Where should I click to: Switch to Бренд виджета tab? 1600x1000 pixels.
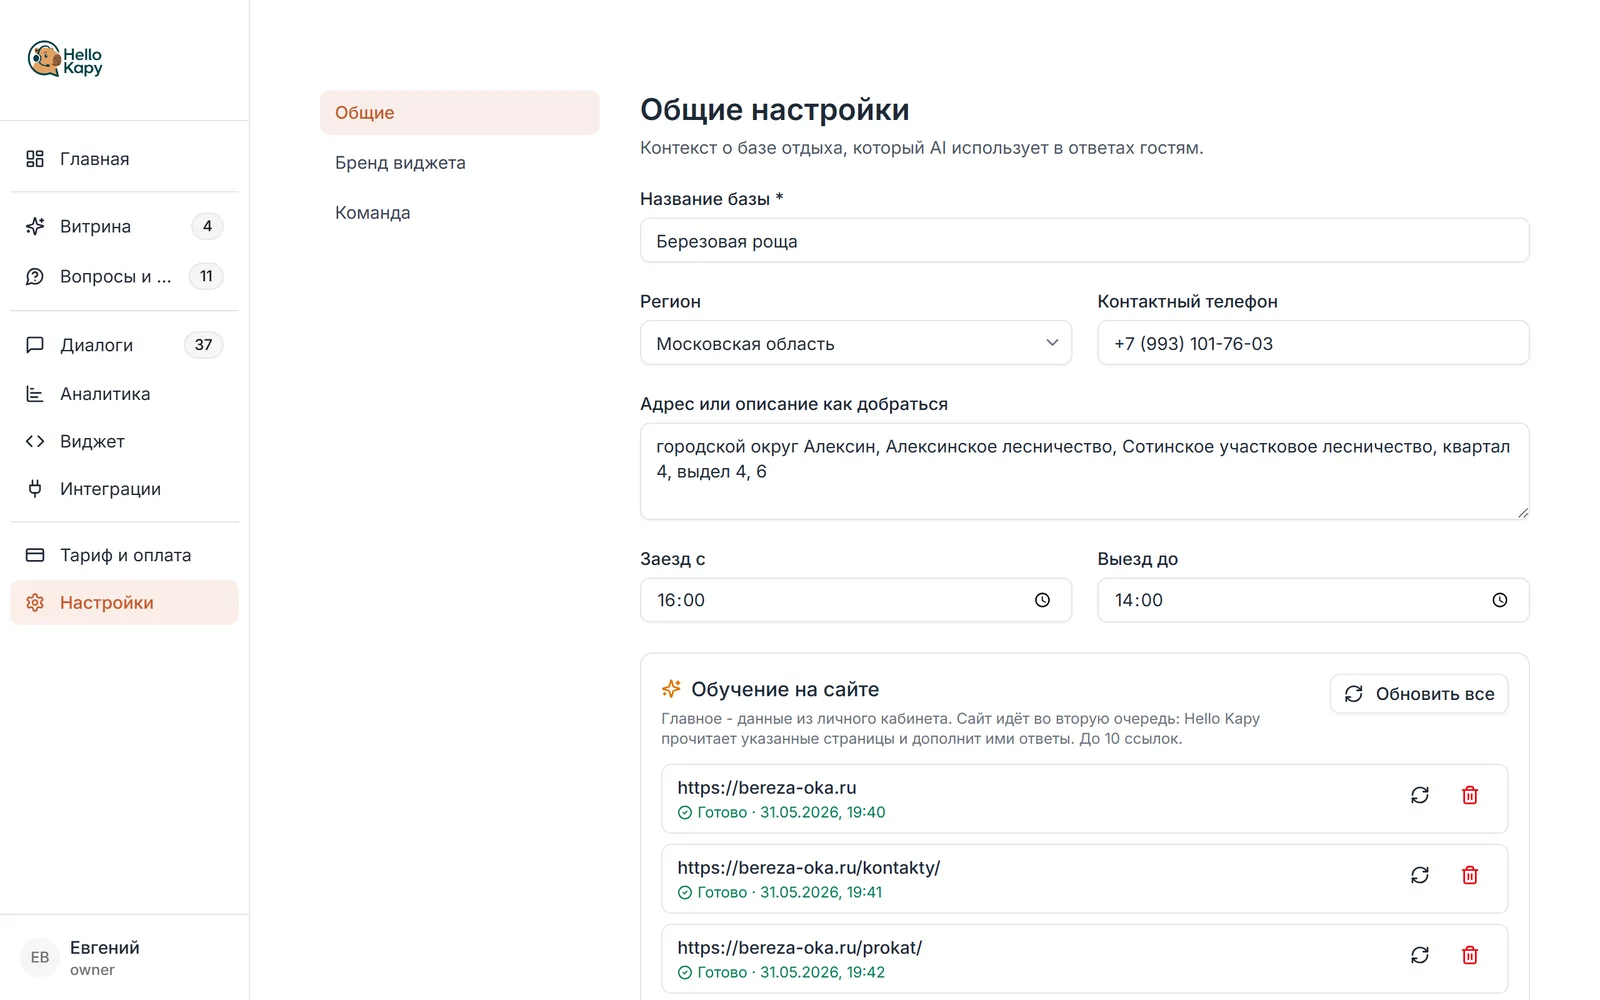460,163
